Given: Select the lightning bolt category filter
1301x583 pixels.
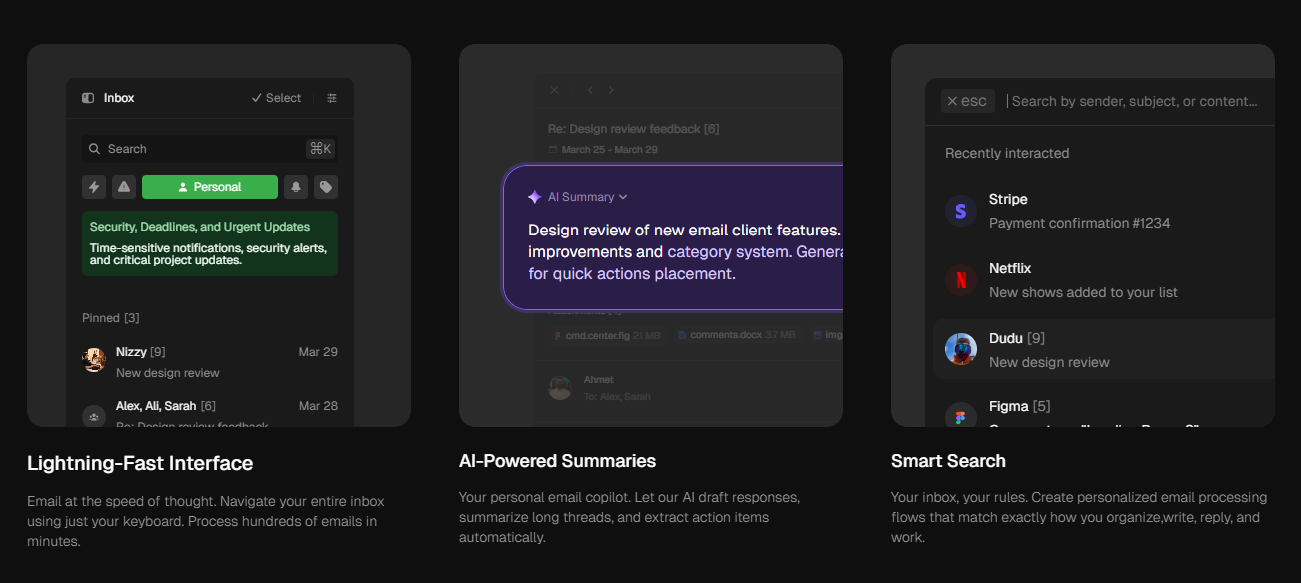Looking at the screenshot, I should (94, 187).
